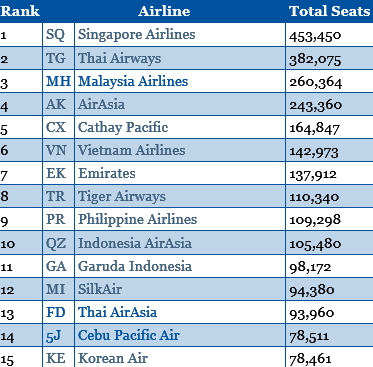Select the Garuda Indonesia name cell
The image size is (373, 367).
pyautogui.click(x=180, y=266)
